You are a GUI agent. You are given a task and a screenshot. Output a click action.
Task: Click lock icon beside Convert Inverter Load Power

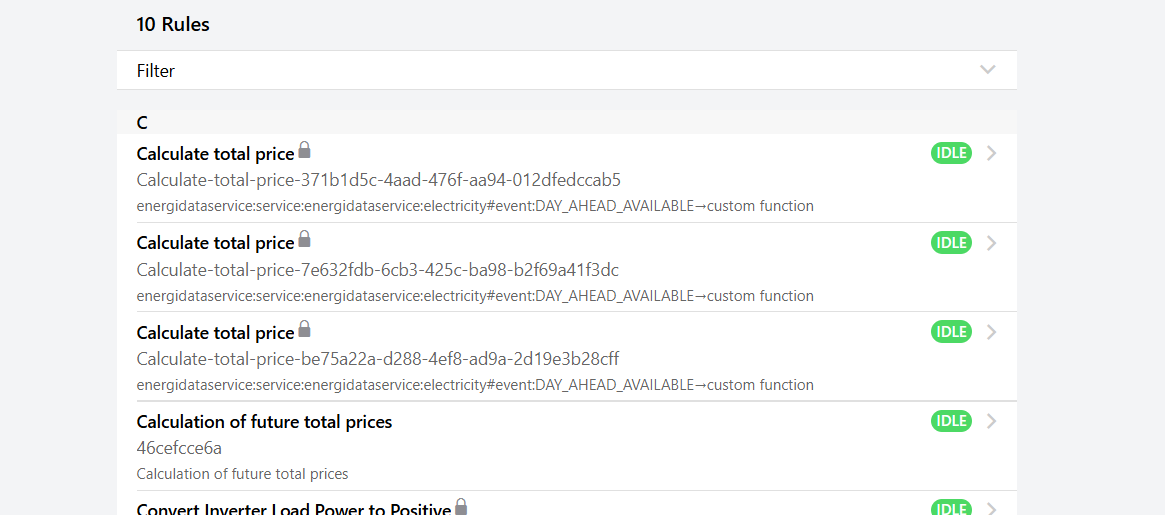[x=461, y=507]
